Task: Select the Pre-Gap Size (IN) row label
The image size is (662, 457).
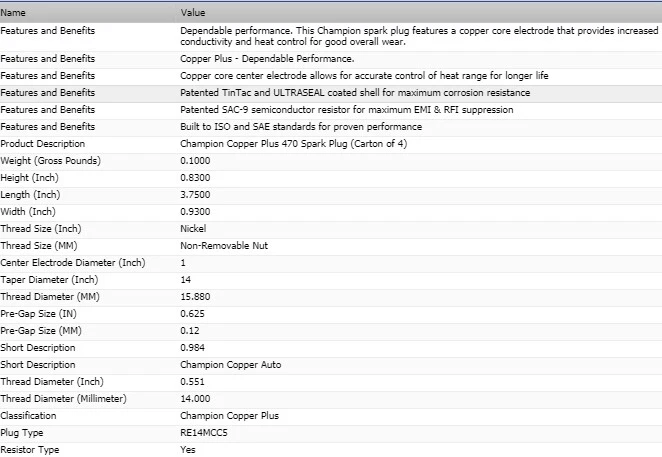Action: 42,314
